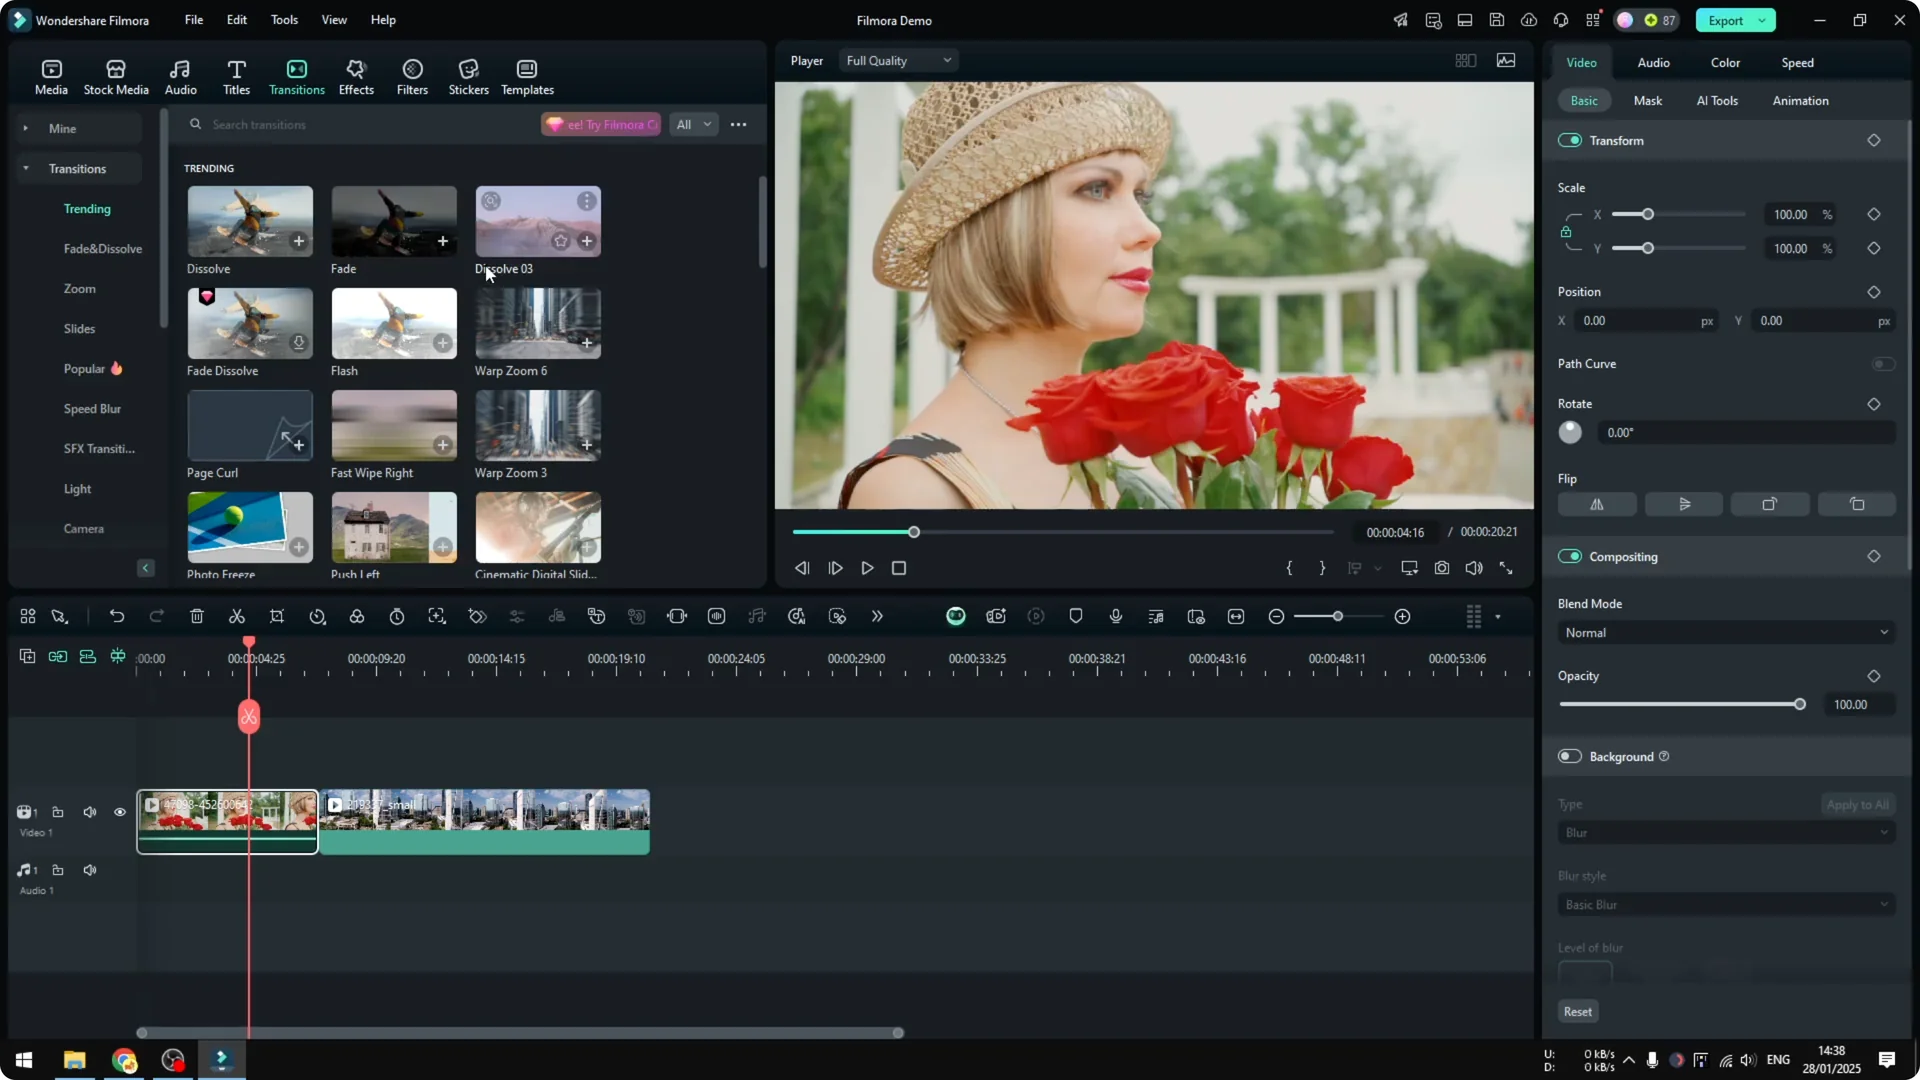
Task: Open the Tools menu
Action: point(283,20)
